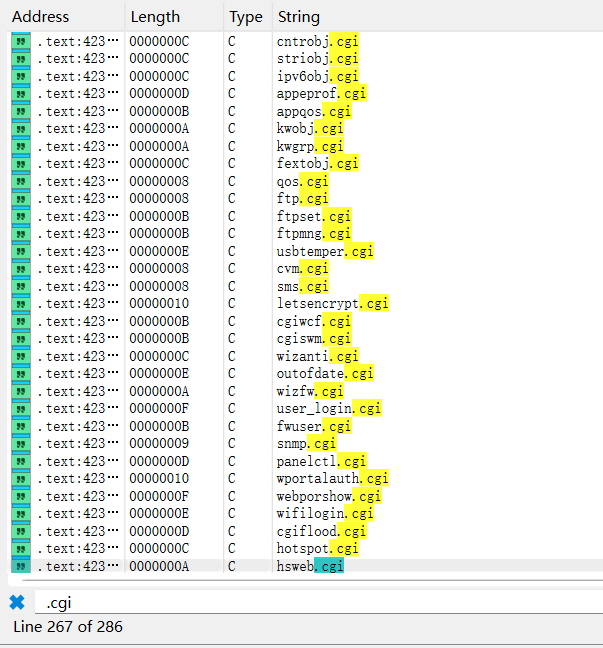
Task: Click the string icon beside fwuser.cgi
Action: (x=21, y=426)
